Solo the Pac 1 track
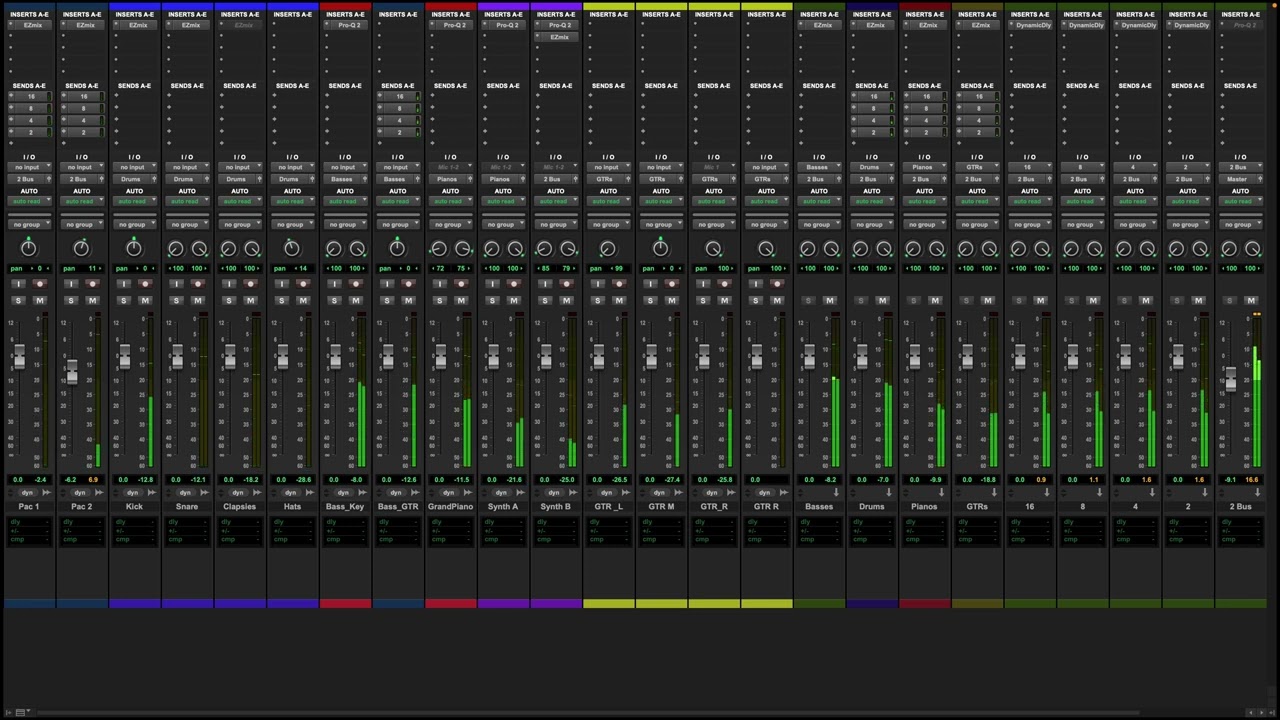This screenshot has width=1280, height=720. pyautogui.click(x=18, y=300)
